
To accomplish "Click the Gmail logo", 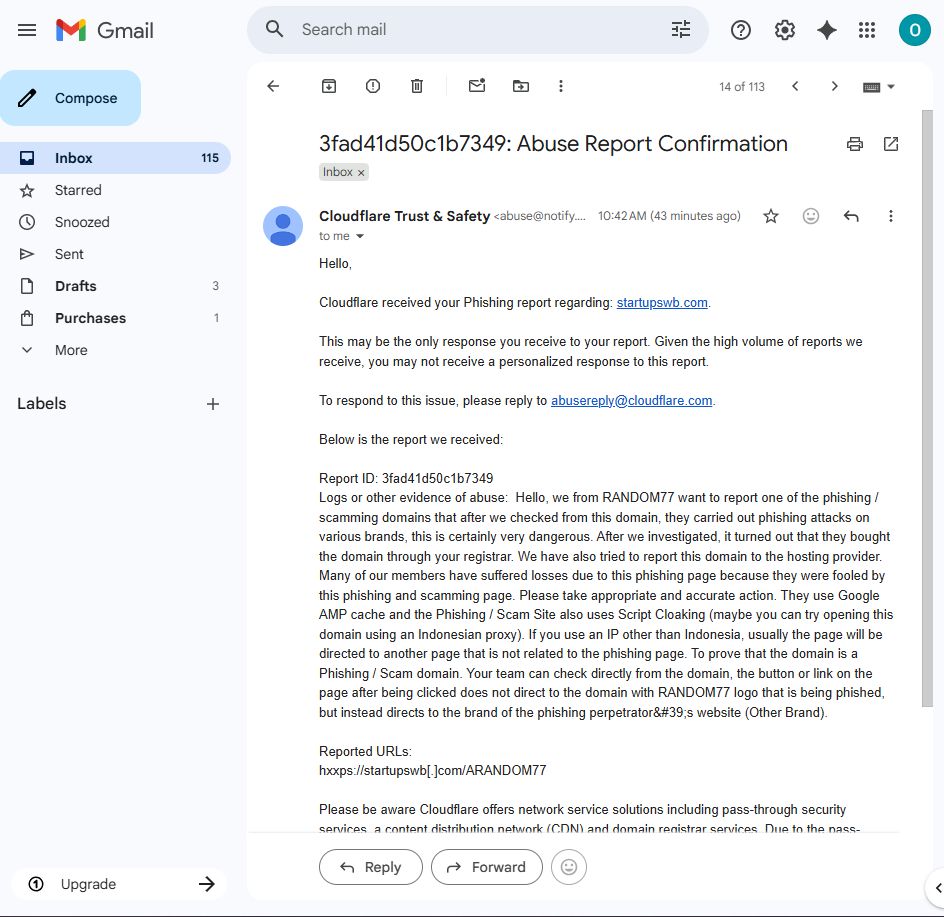I will [x=105, y=30].
